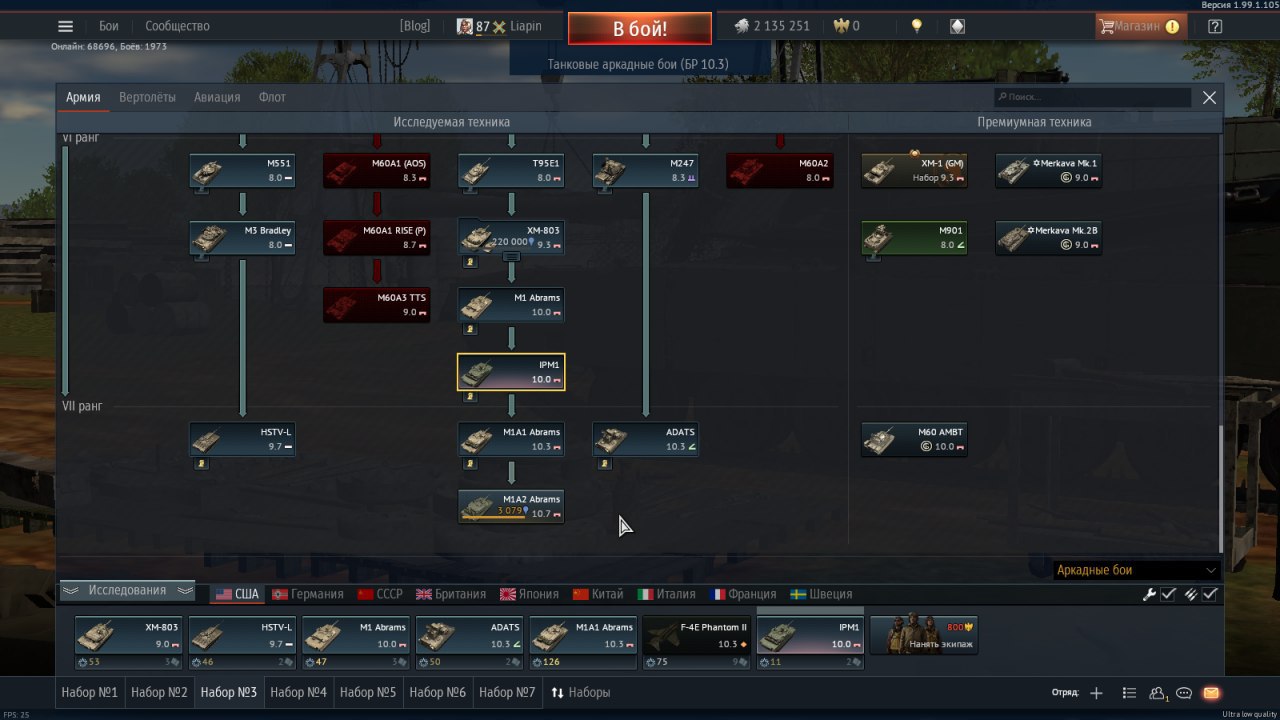Open the Магазин shop button
Image resolution: width=1280 pixels, height=720 pixels.
click(1141, 26)
